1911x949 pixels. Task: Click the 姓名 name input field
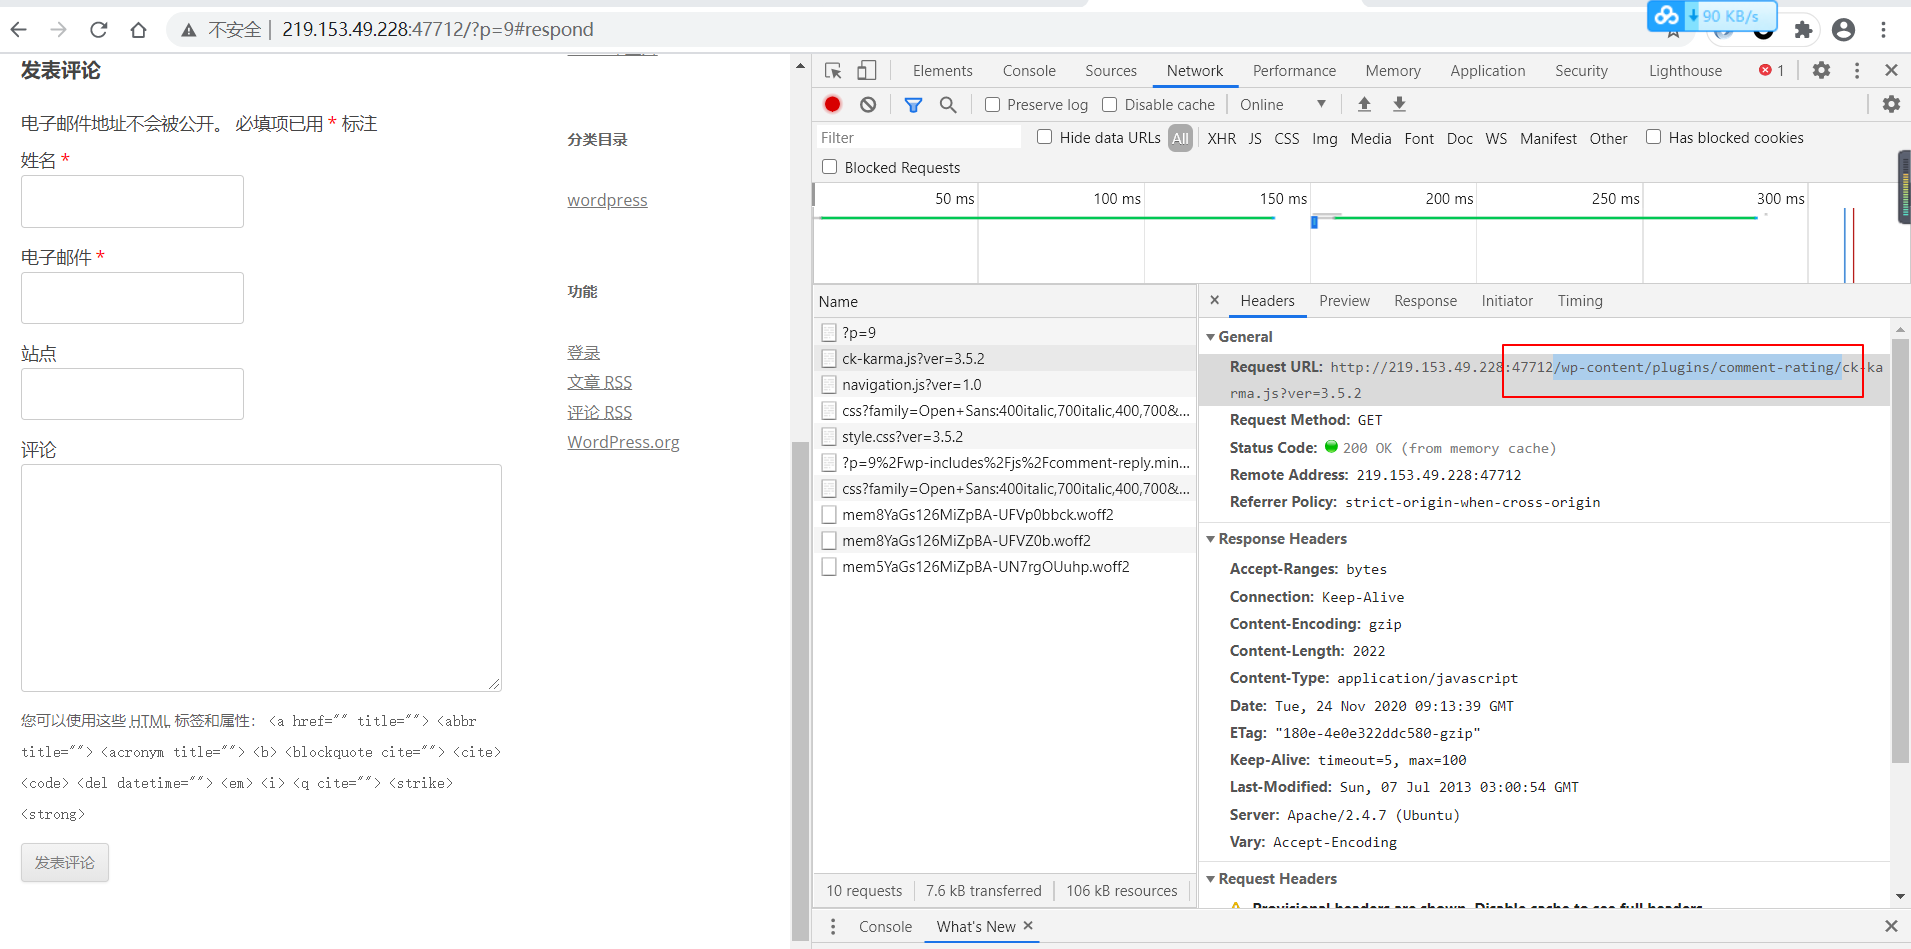point(131,201)
